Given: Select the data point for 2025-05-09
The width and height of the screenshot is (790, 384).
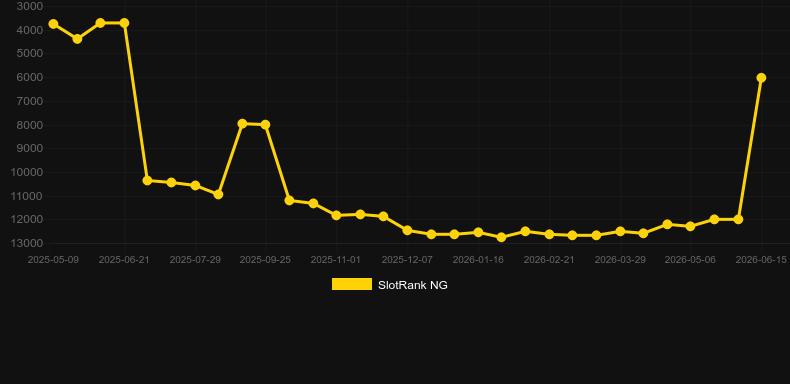Looking at the screenshot, I should (x=53, y=24).
